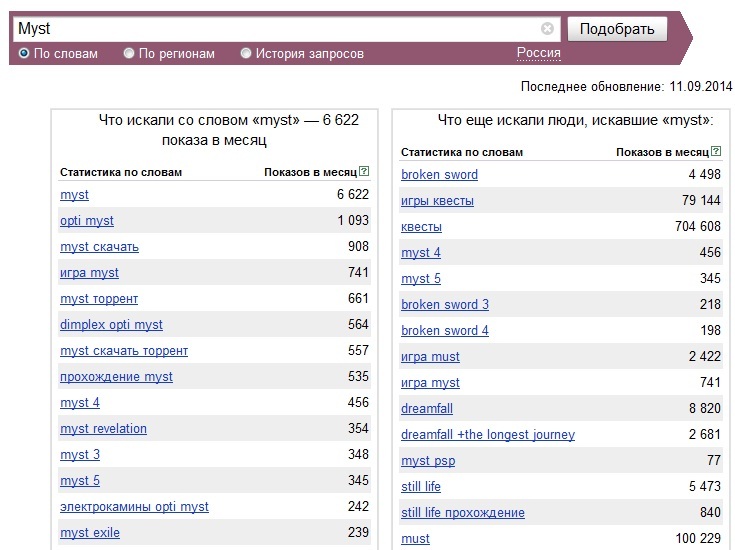Open the 'myst 3' keyword link
The height and width of the screenshot is (550, 735).
pyautogui.click(x=80, y=455)
